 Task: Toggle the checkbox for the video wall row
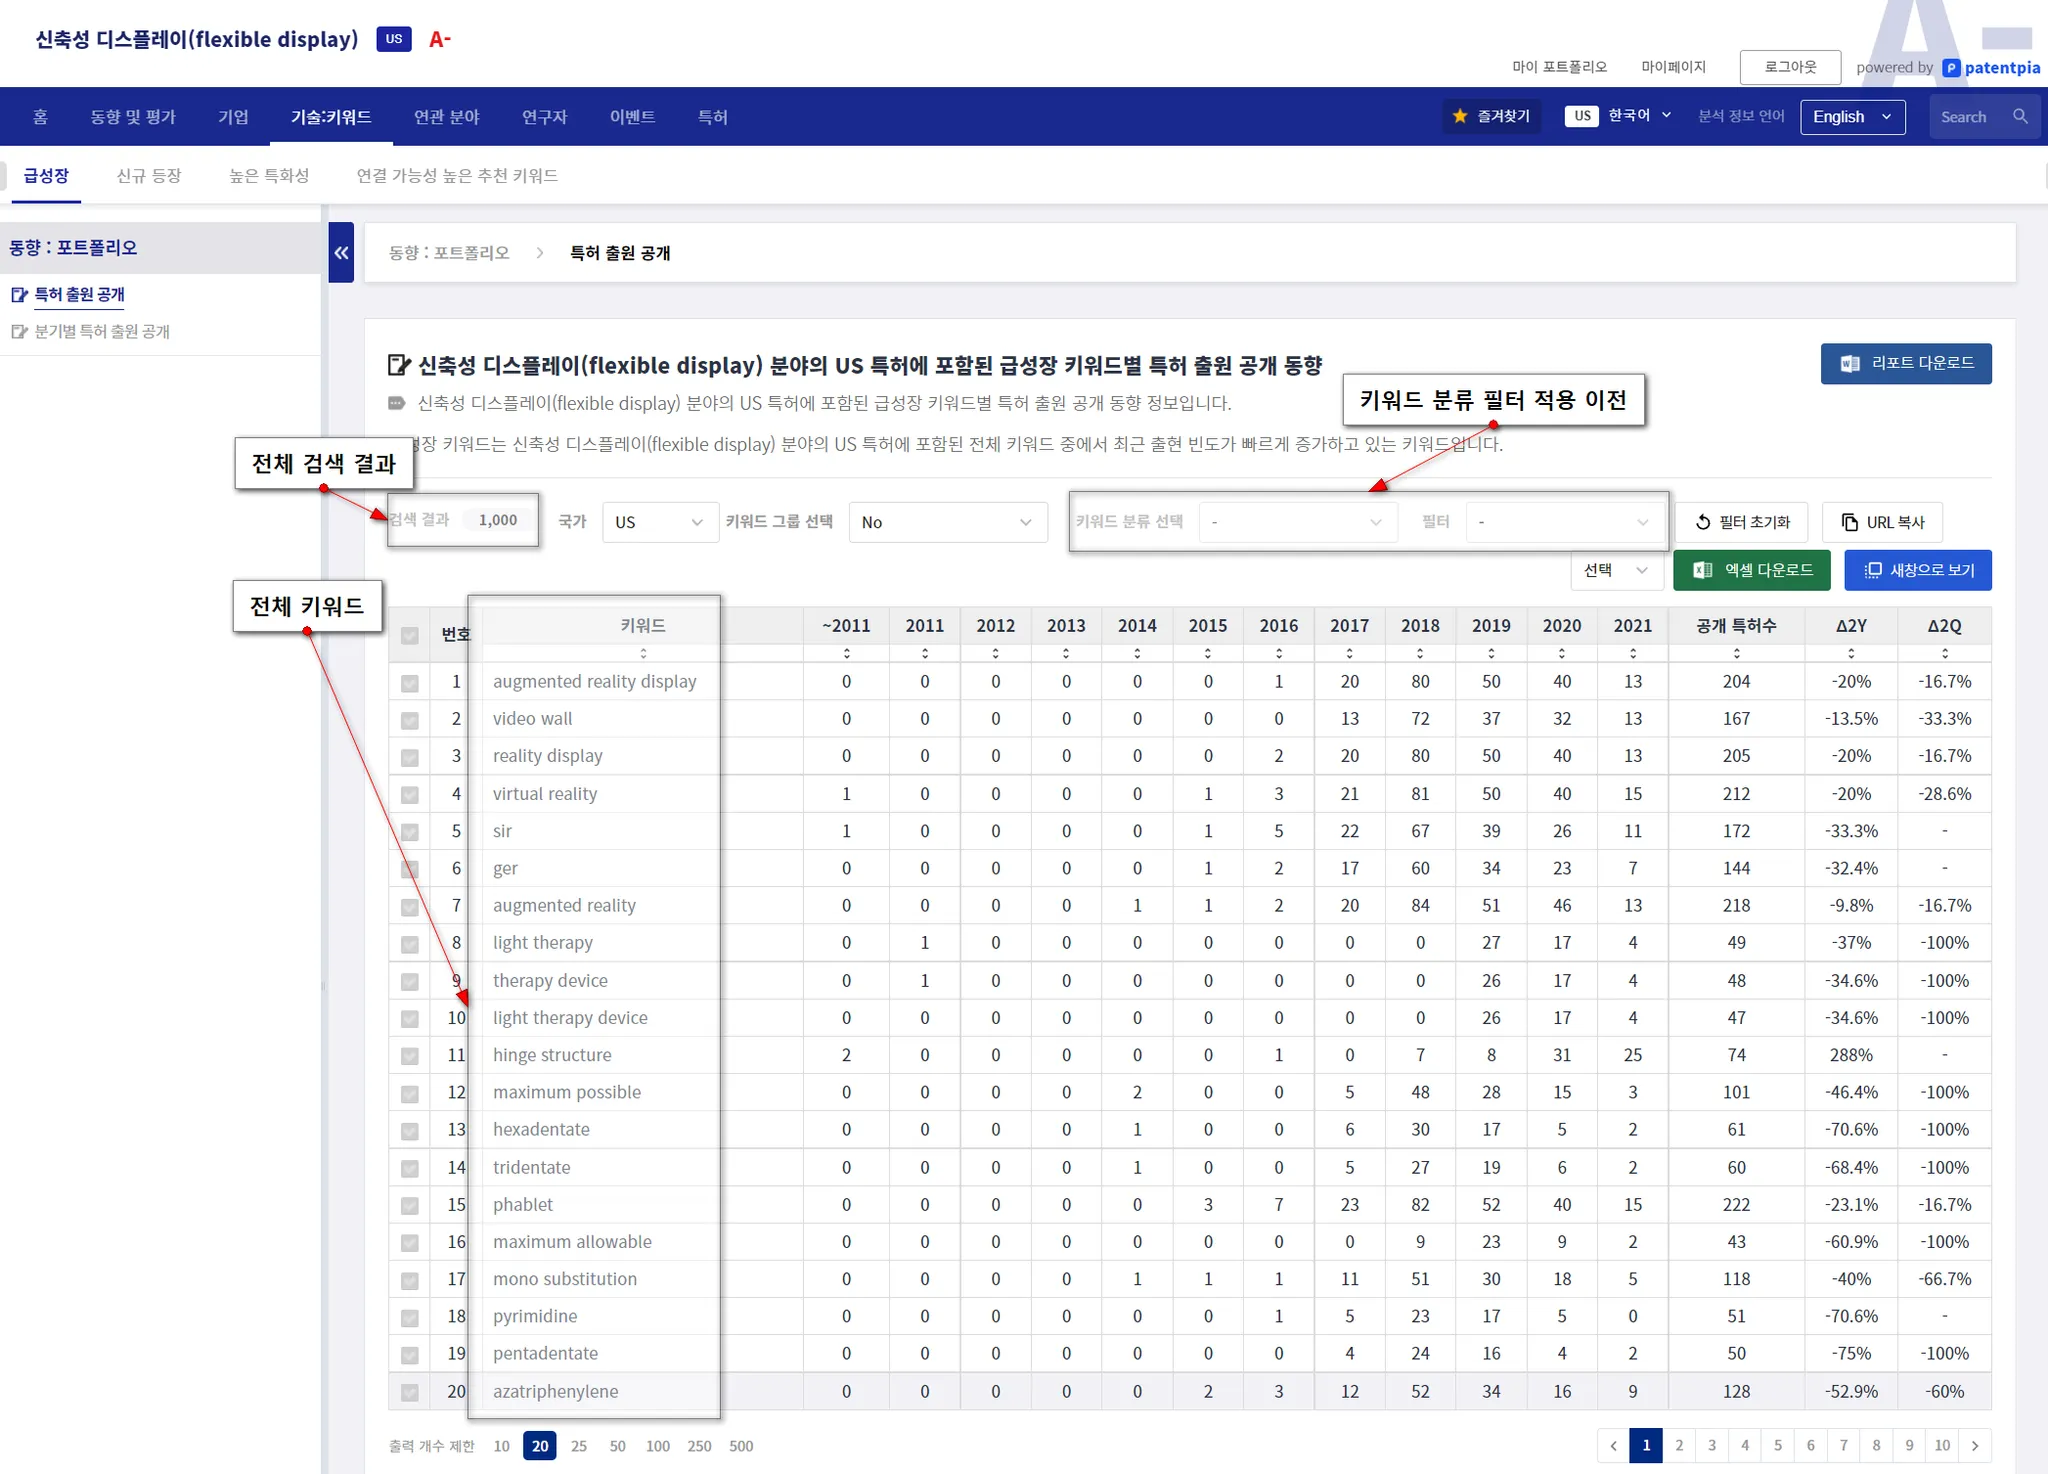tap(410, 720)
